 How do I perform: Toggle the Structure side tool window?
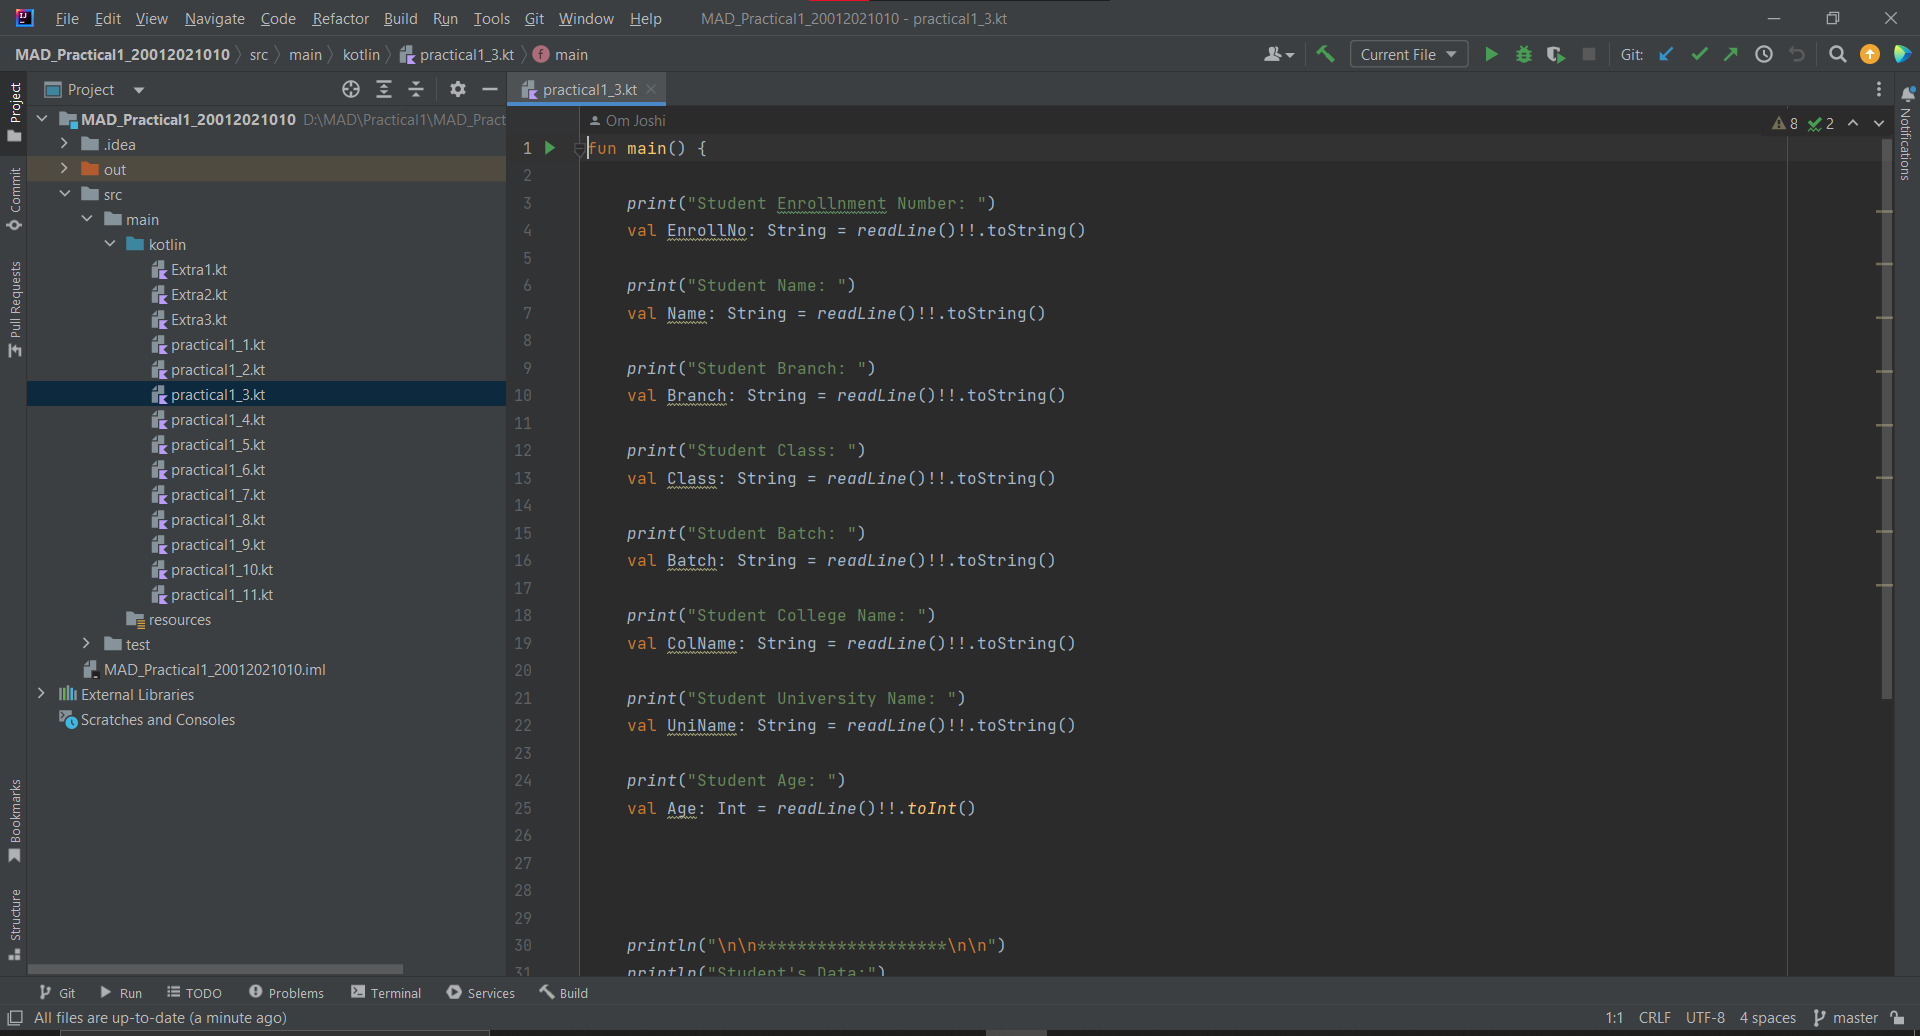(x=14, y=925)
